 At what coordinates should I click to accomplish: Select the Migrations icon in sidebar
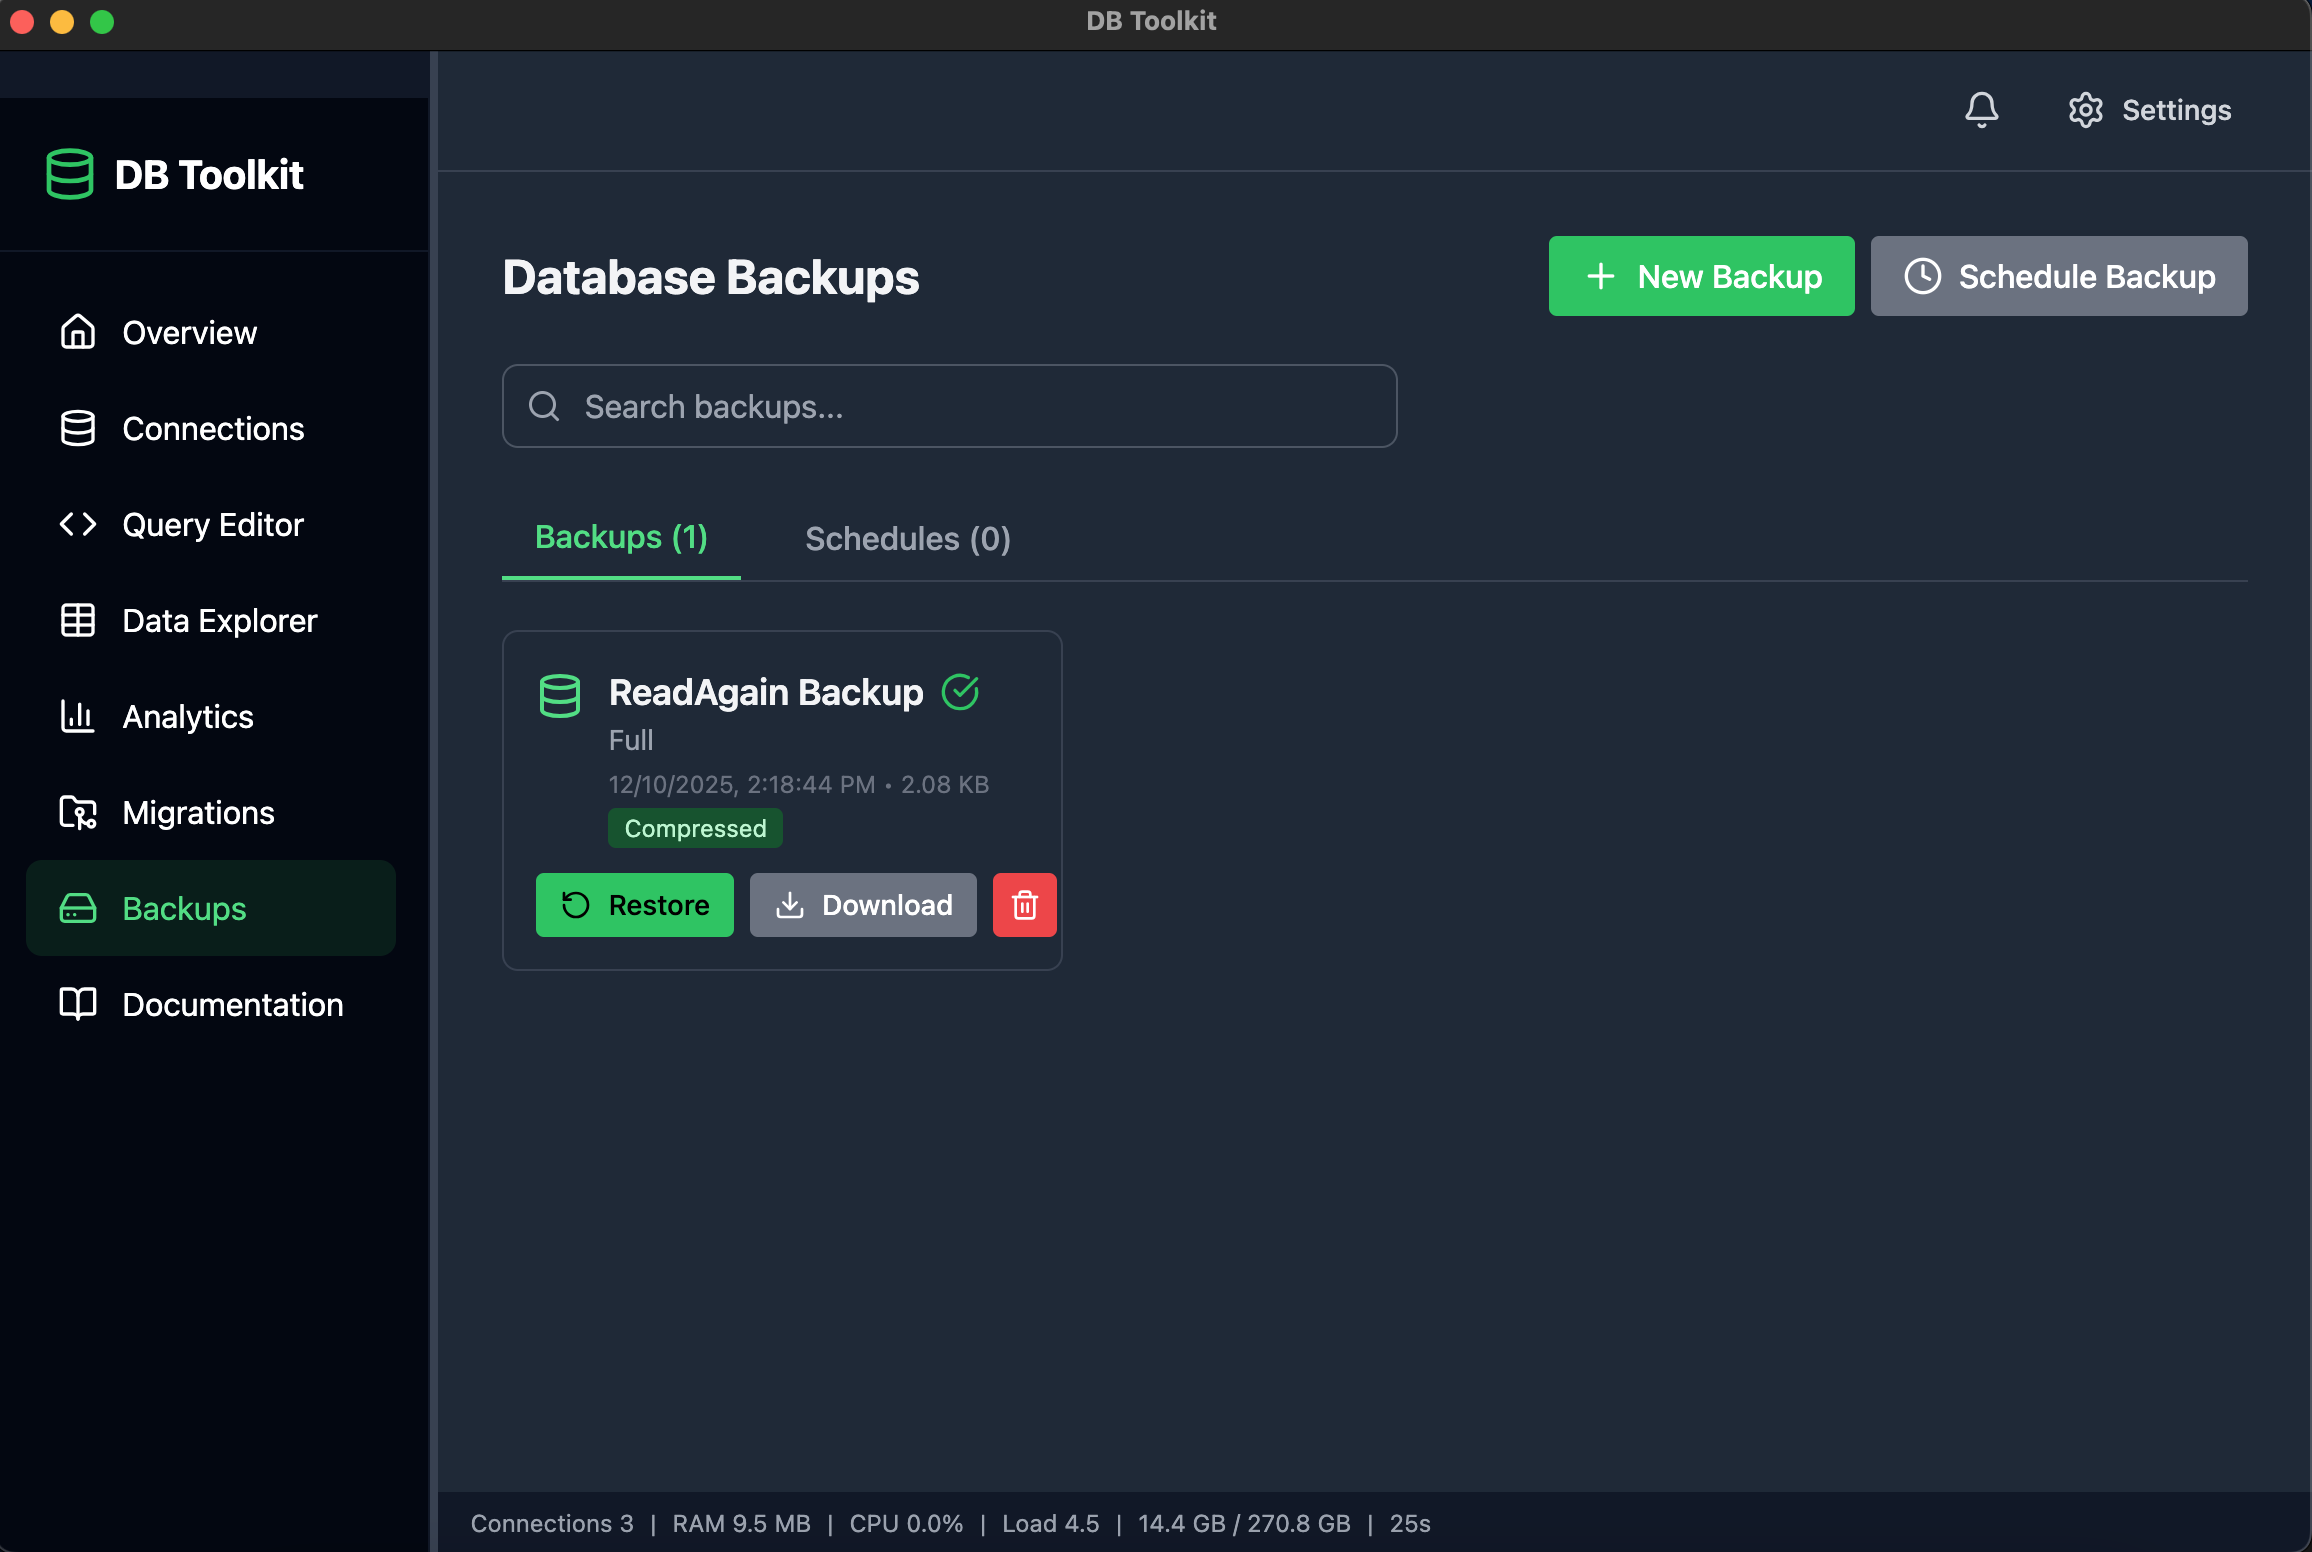pyautogui.click(x=78, y=812)
